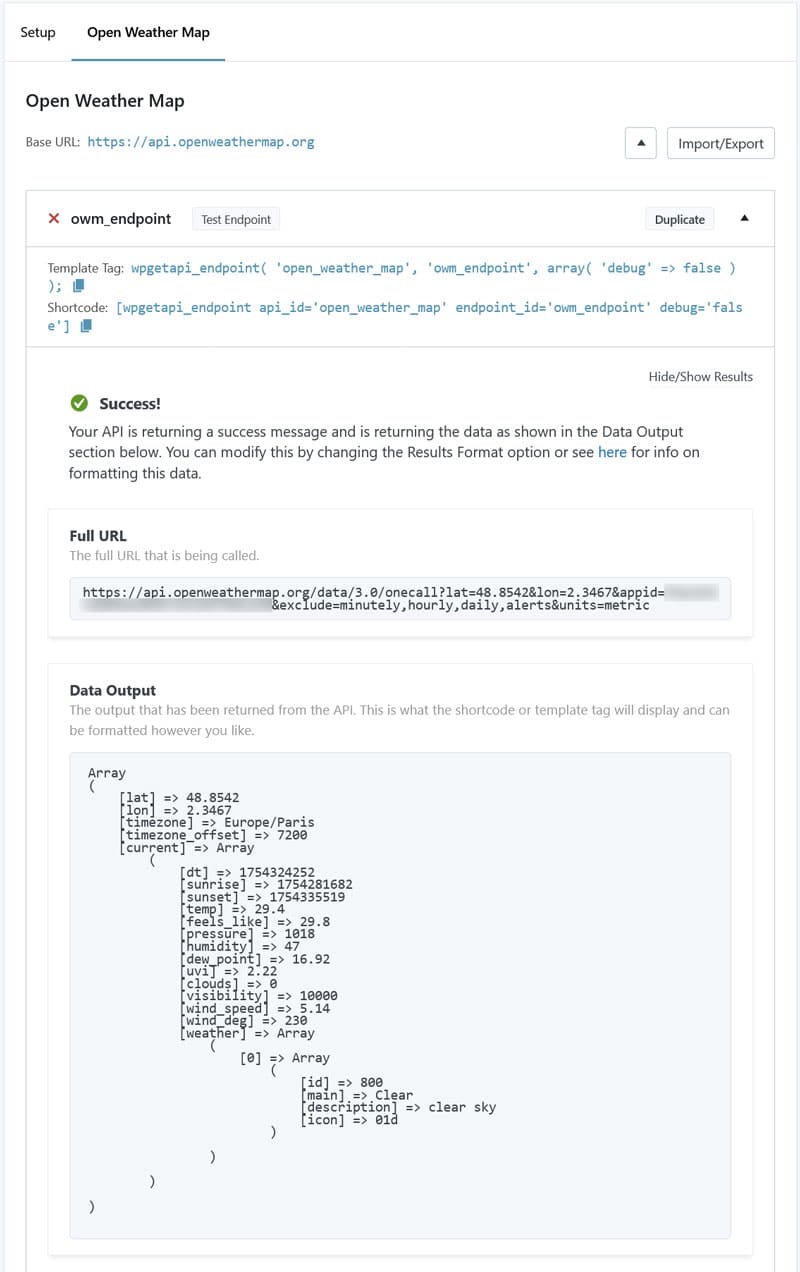Viewport: 800px width, 1272px height.
Task: Select the [pressure] => 1018 line
Action: click(x=247, y=933)
